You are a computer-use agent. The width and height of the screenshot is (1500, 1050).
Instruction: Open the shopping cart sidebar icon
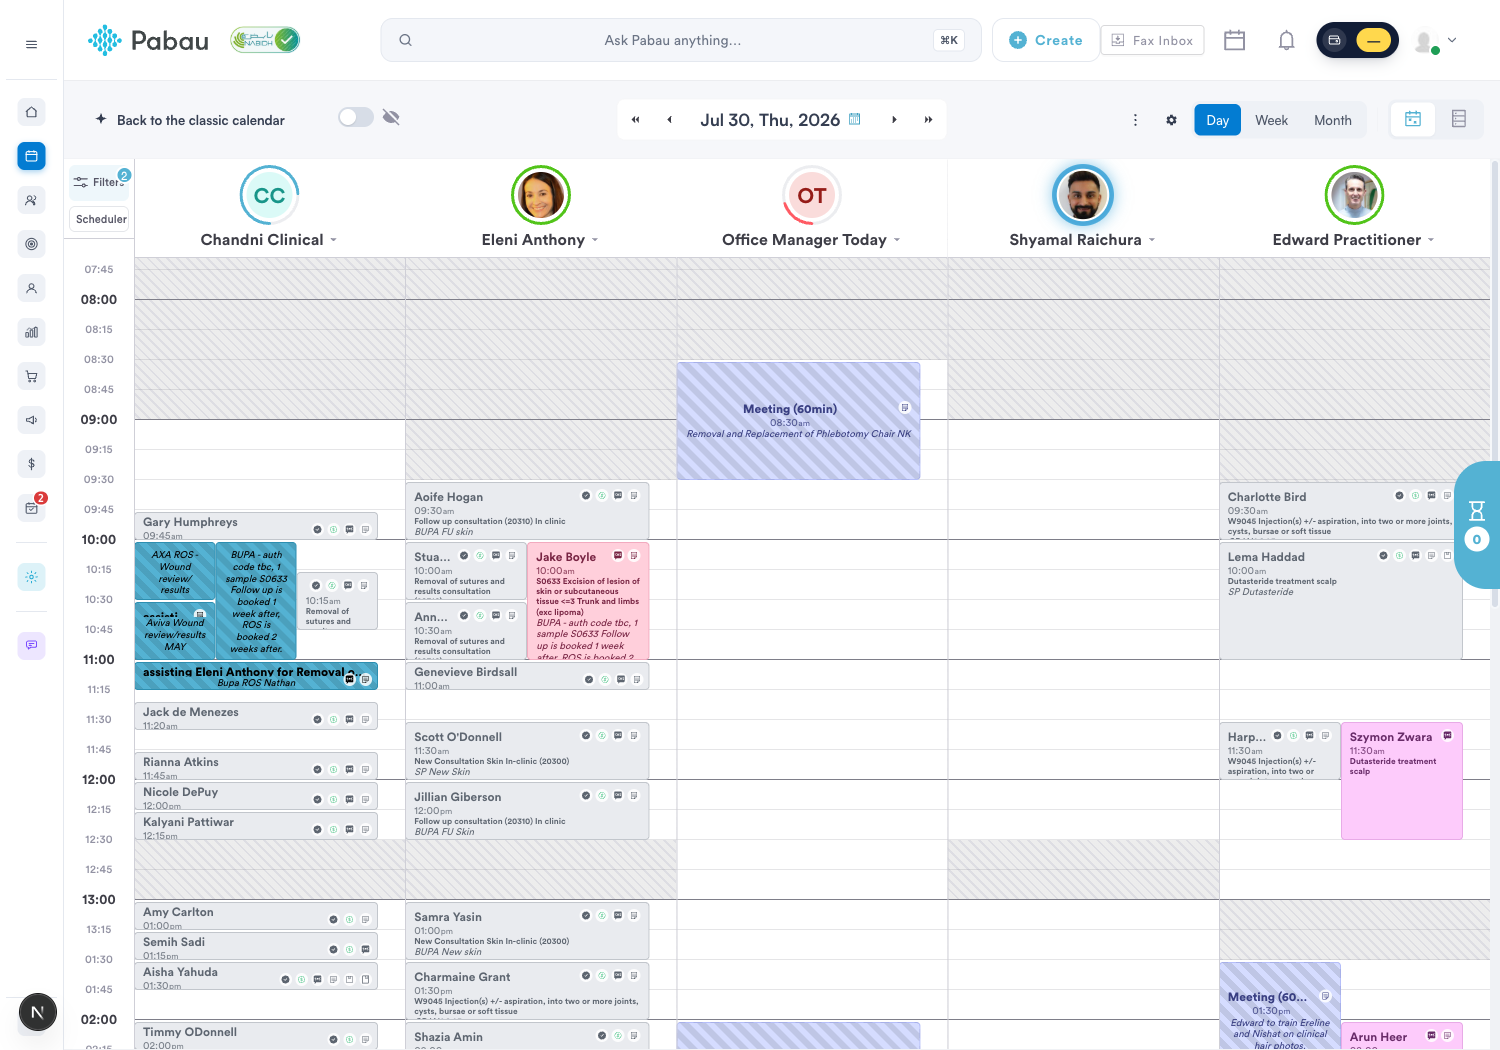pos(31,376)
